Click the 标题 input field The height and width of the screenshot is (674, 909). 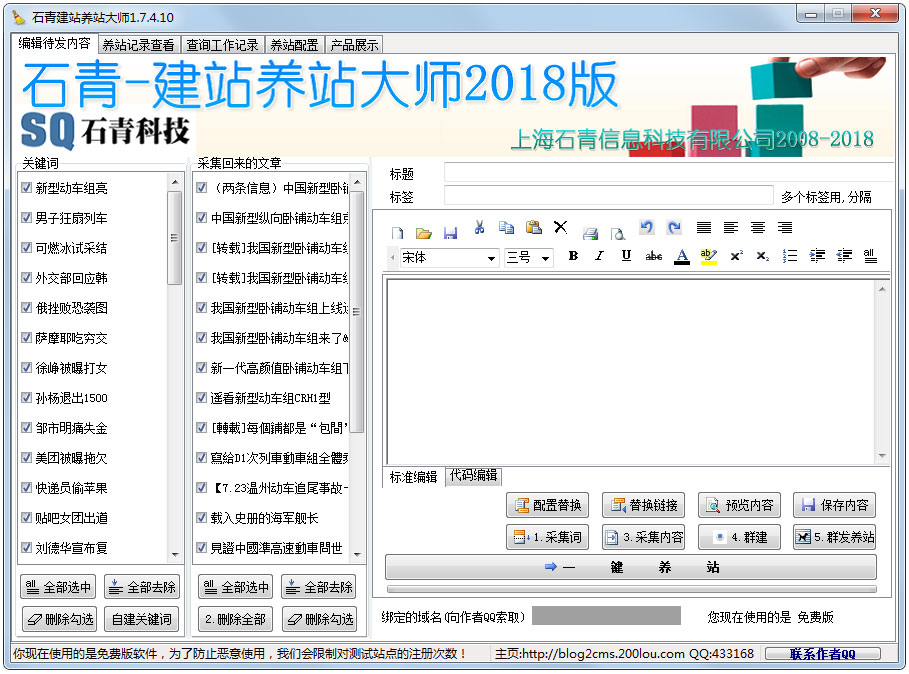coord(668,172)
